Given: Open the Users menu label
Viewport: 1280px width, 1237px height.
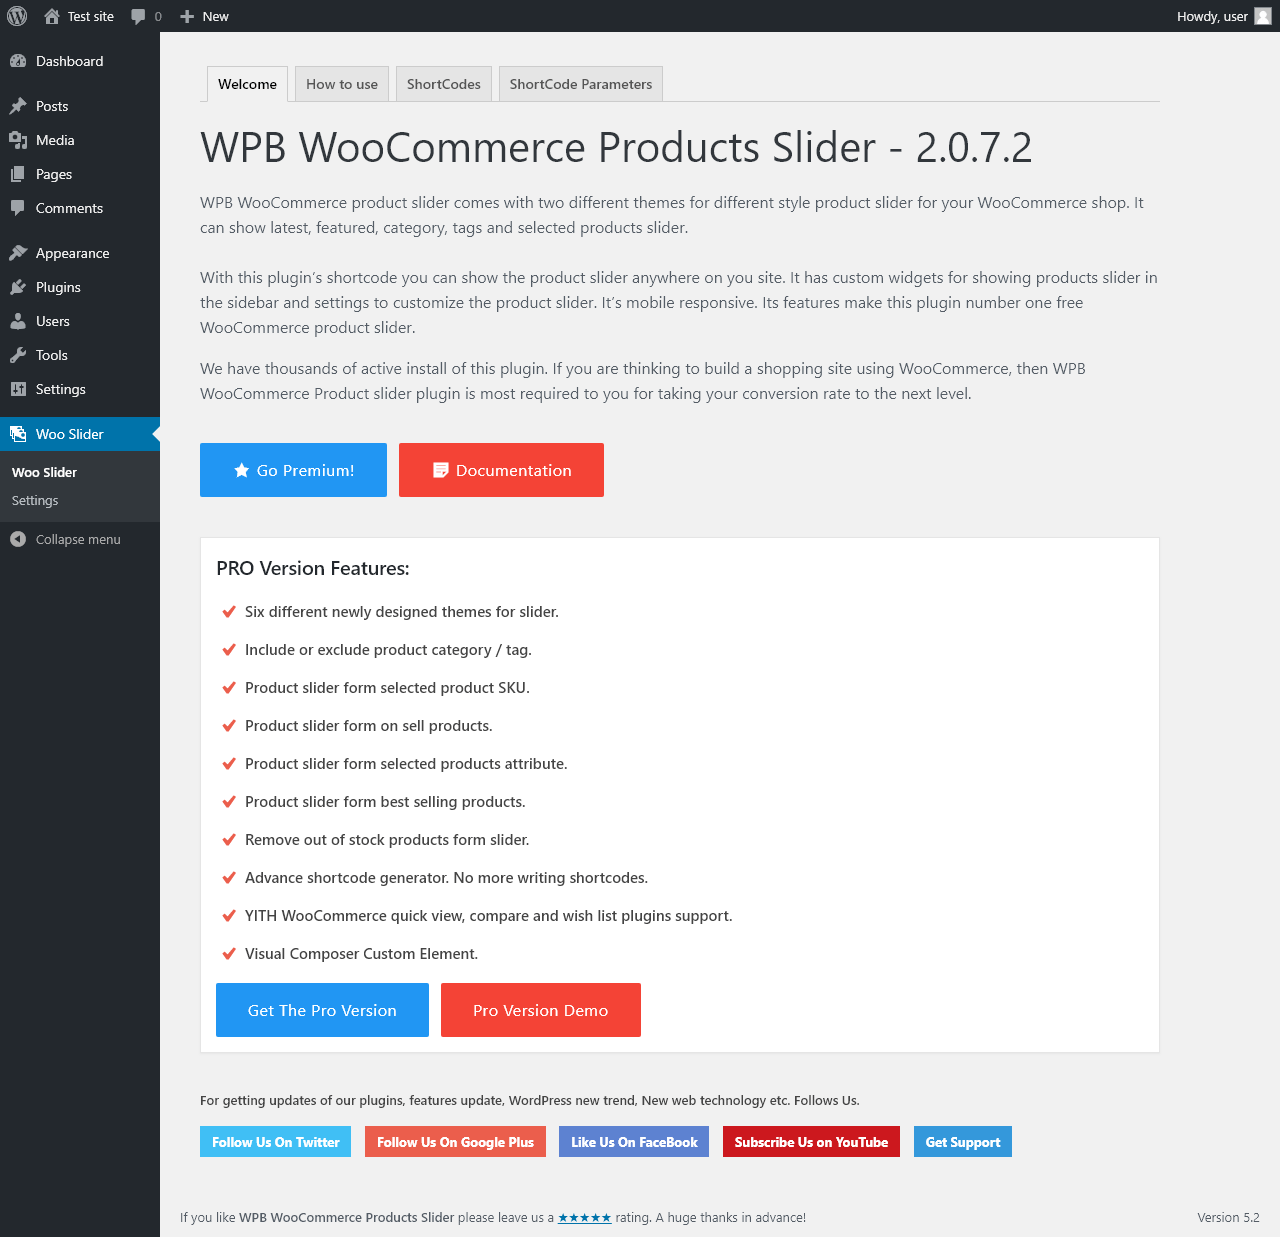Looking at the screenshot, I should (x=53, y=321).
